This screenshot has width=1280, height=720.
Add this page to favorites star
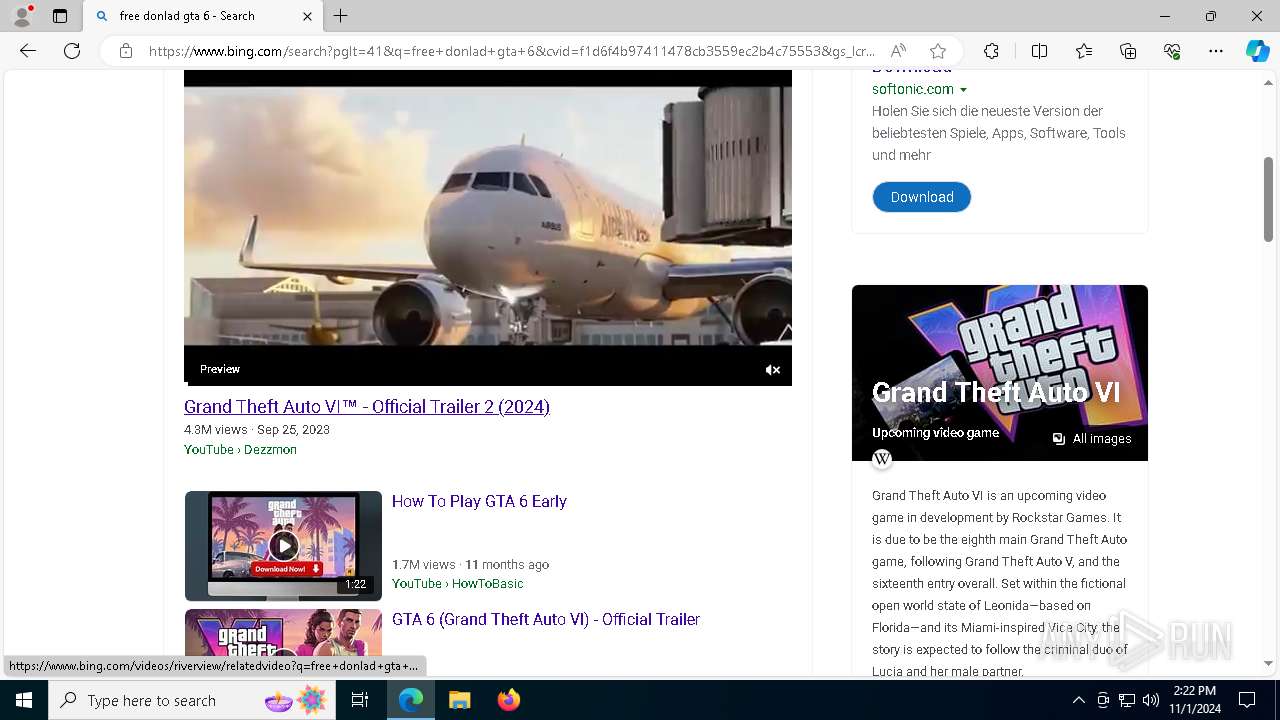point(938,51)
